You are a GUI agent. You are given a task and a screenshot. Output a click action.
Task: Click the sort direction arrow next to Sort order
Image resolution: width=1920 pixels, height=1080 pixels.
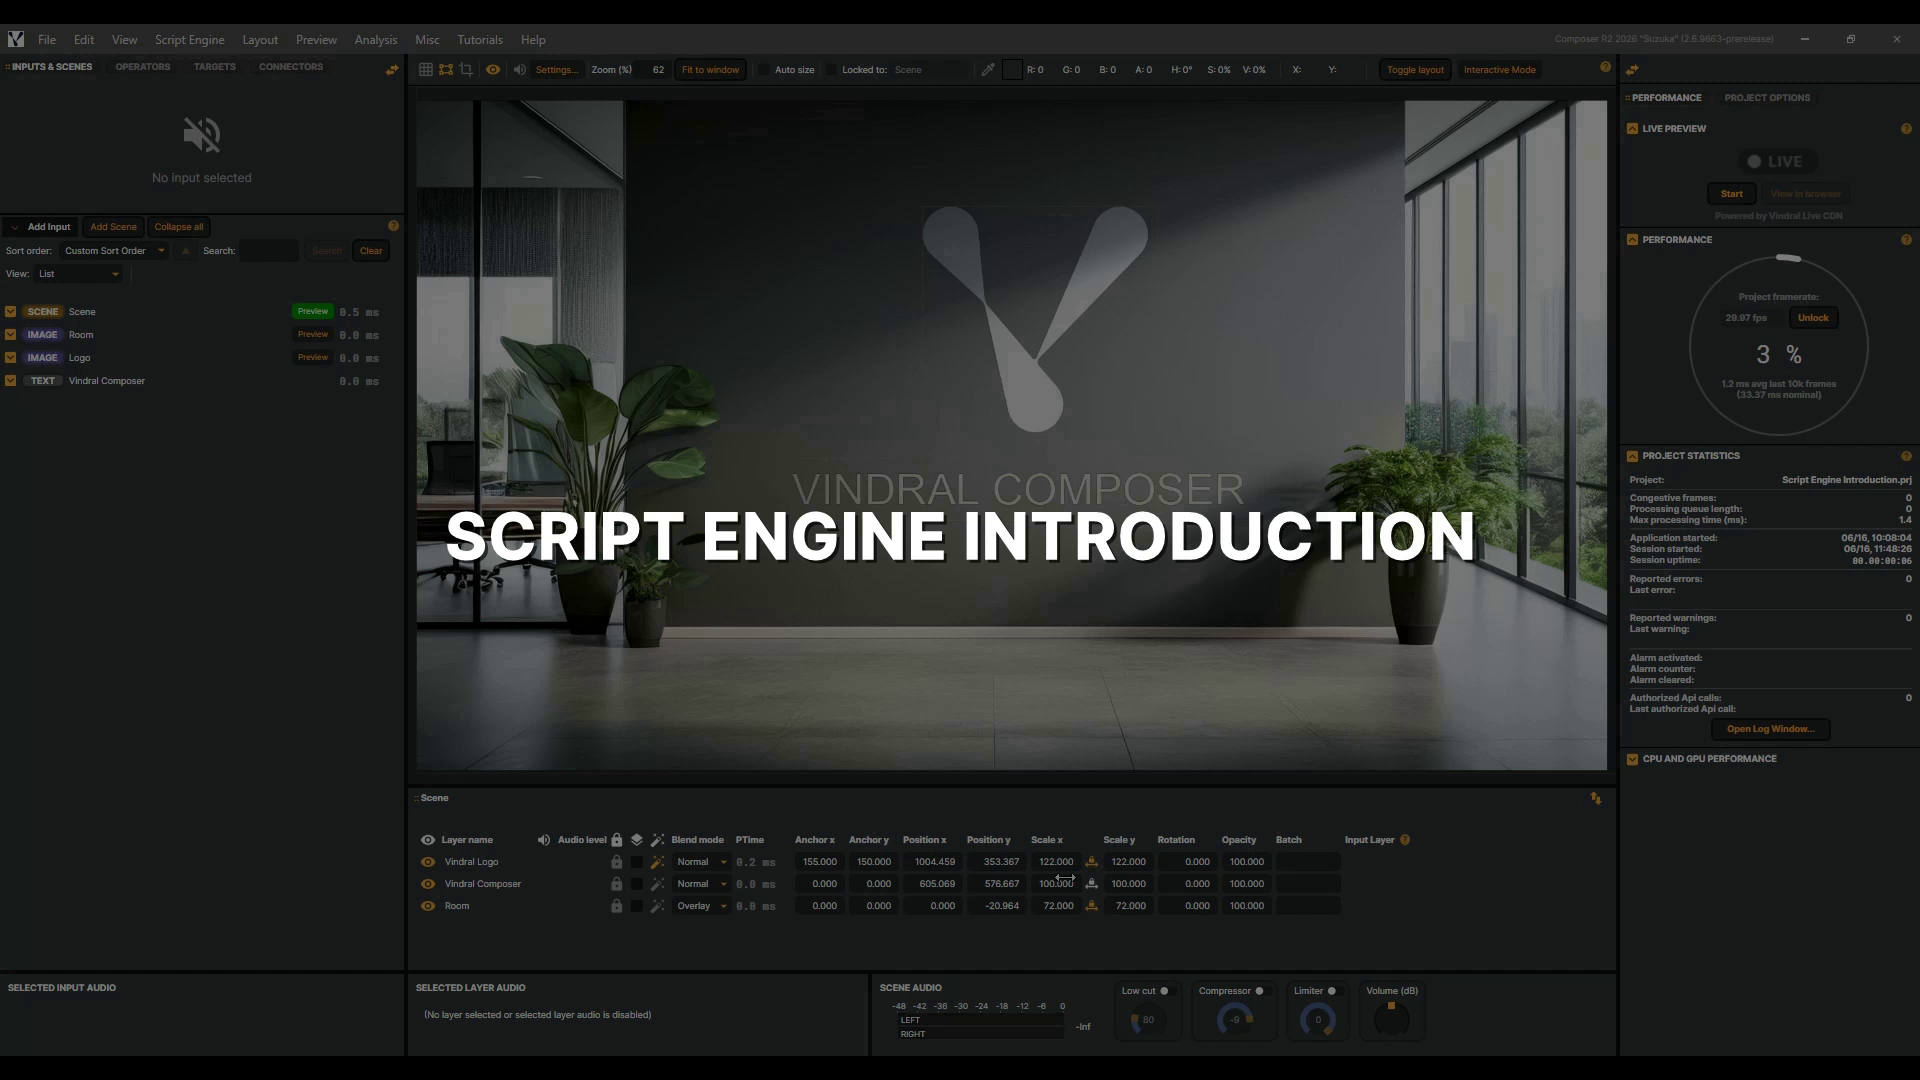(185, 251)
